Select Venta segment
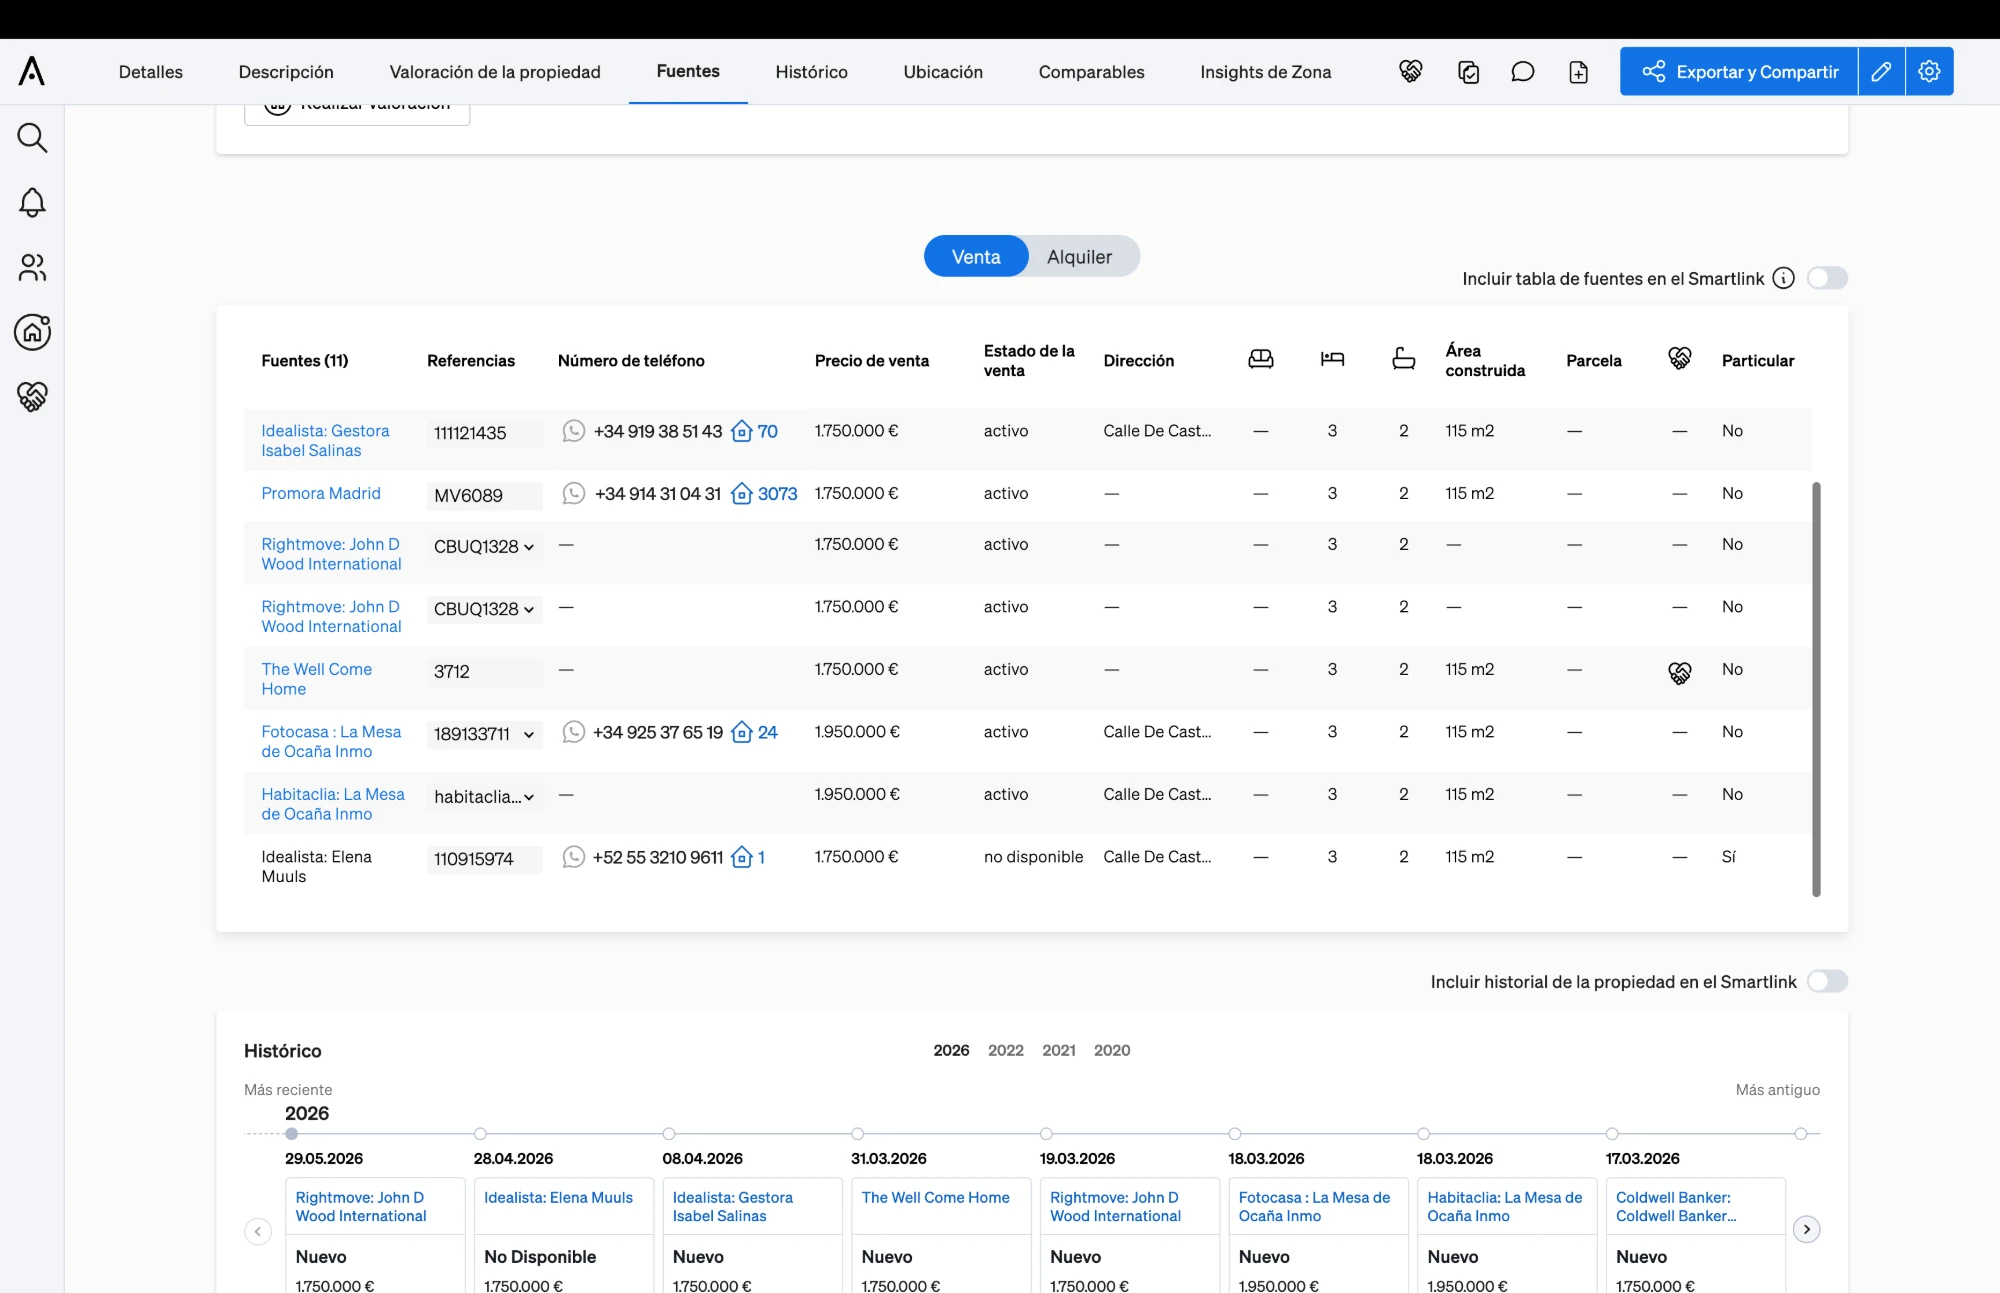Image resolution: width=2000 pixels, height=1293 pixels. pos(975,256)
